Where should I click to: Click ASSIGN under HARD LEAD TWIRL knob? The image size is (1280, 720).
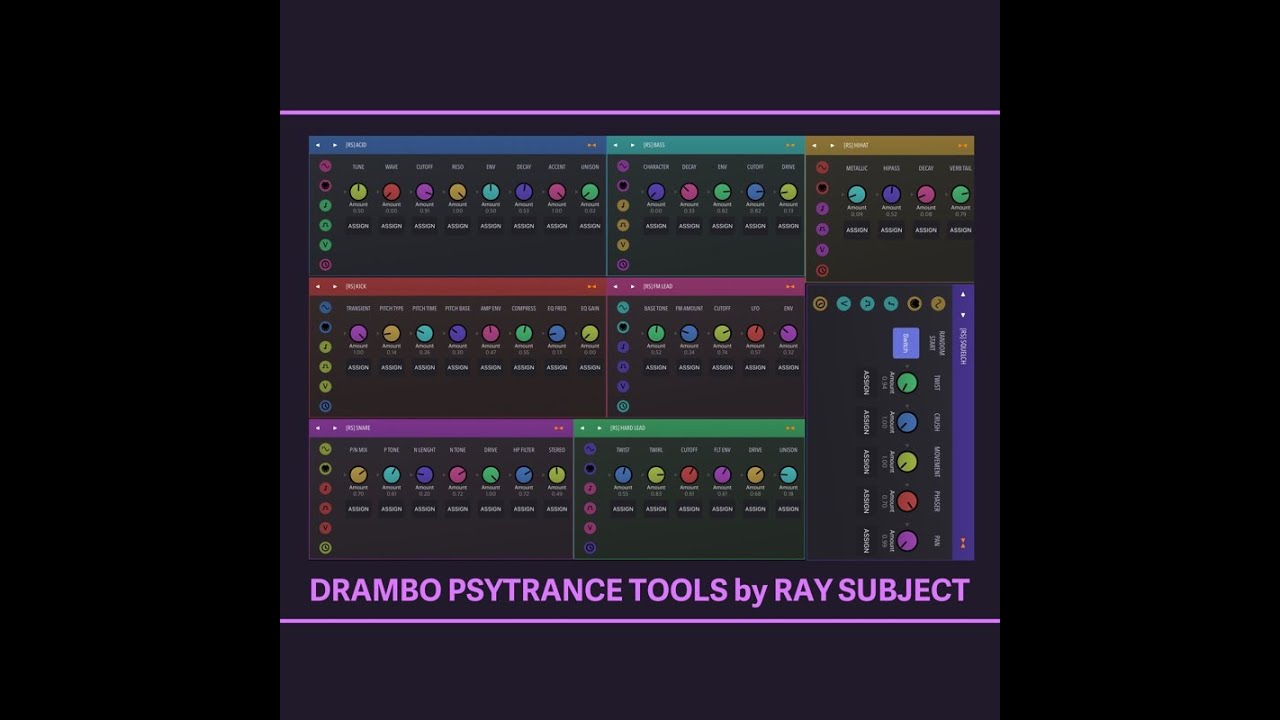[x=656, y=509]
